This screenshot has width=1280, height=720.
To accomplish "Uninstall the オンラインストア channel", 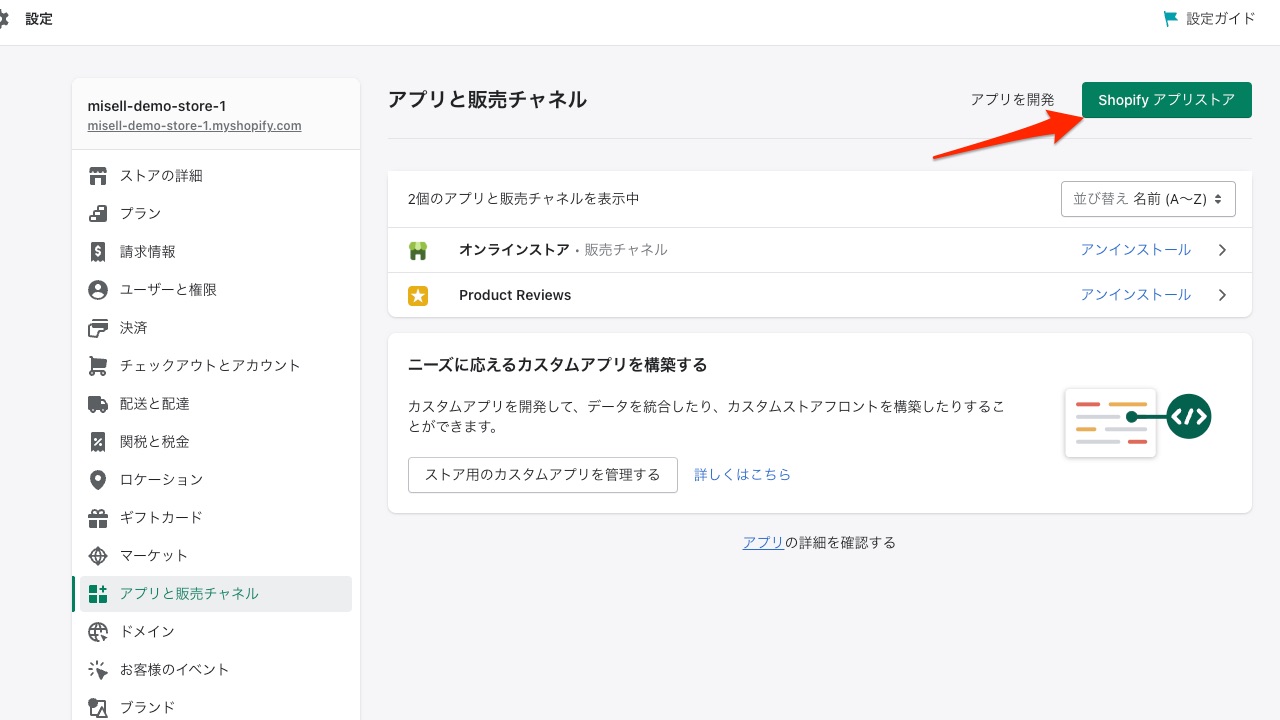I will click(1135, 250).
